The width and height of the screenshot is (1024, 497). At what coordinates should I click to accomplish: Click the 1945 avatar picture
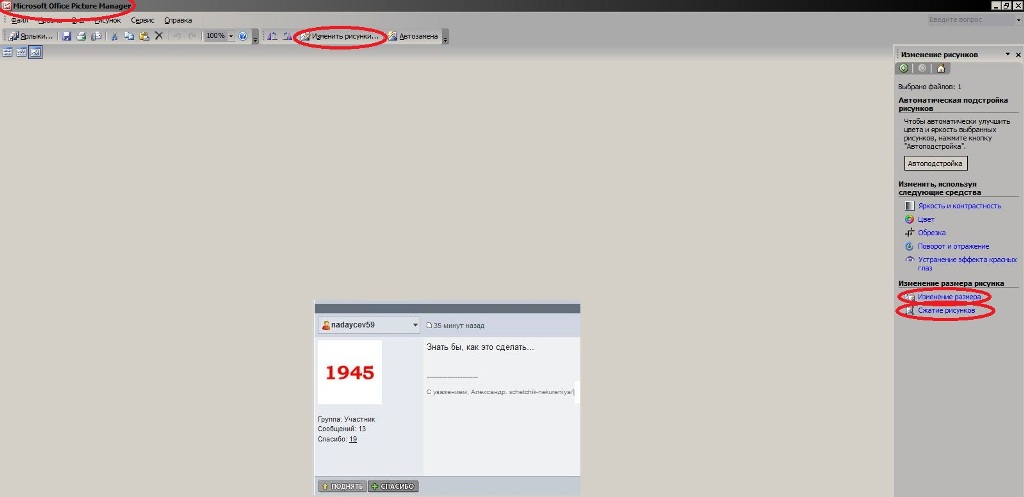[349, 372]
